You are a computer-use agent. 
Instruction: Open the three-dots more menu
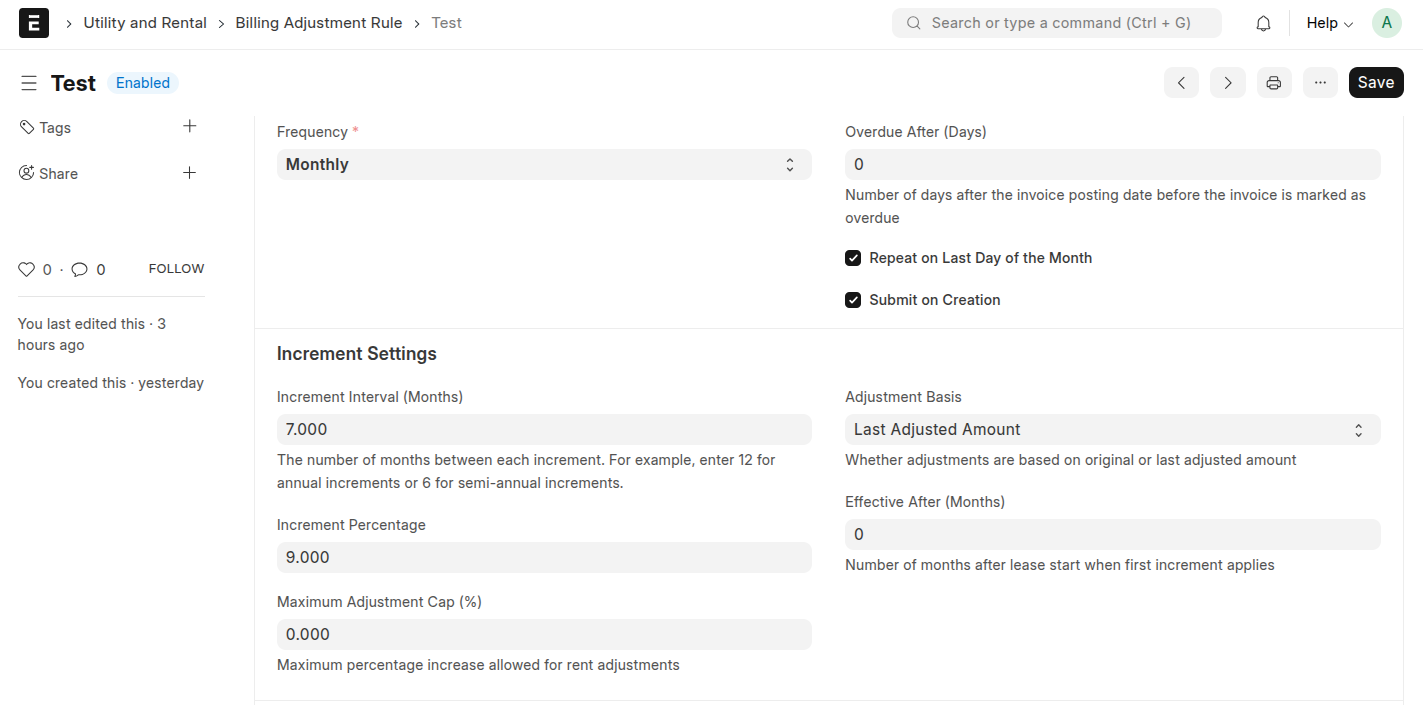(1320, 83)
